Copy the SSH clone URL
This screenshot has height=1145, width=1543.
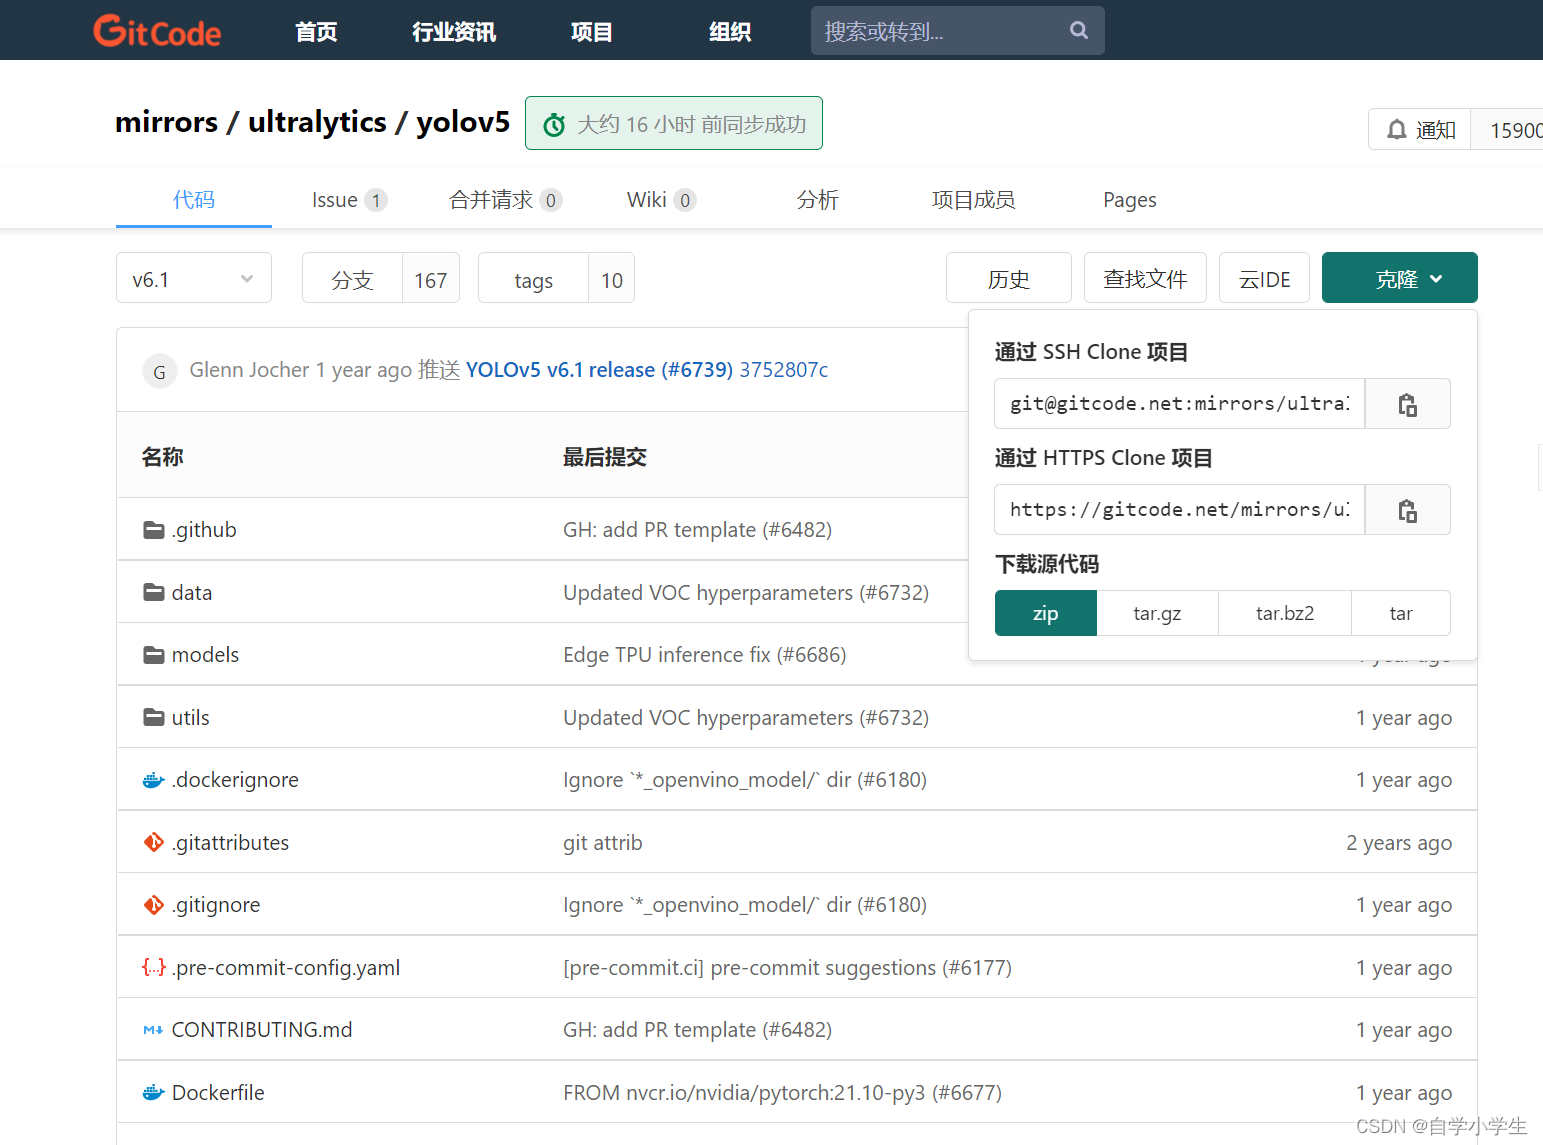click(1407, 404)
